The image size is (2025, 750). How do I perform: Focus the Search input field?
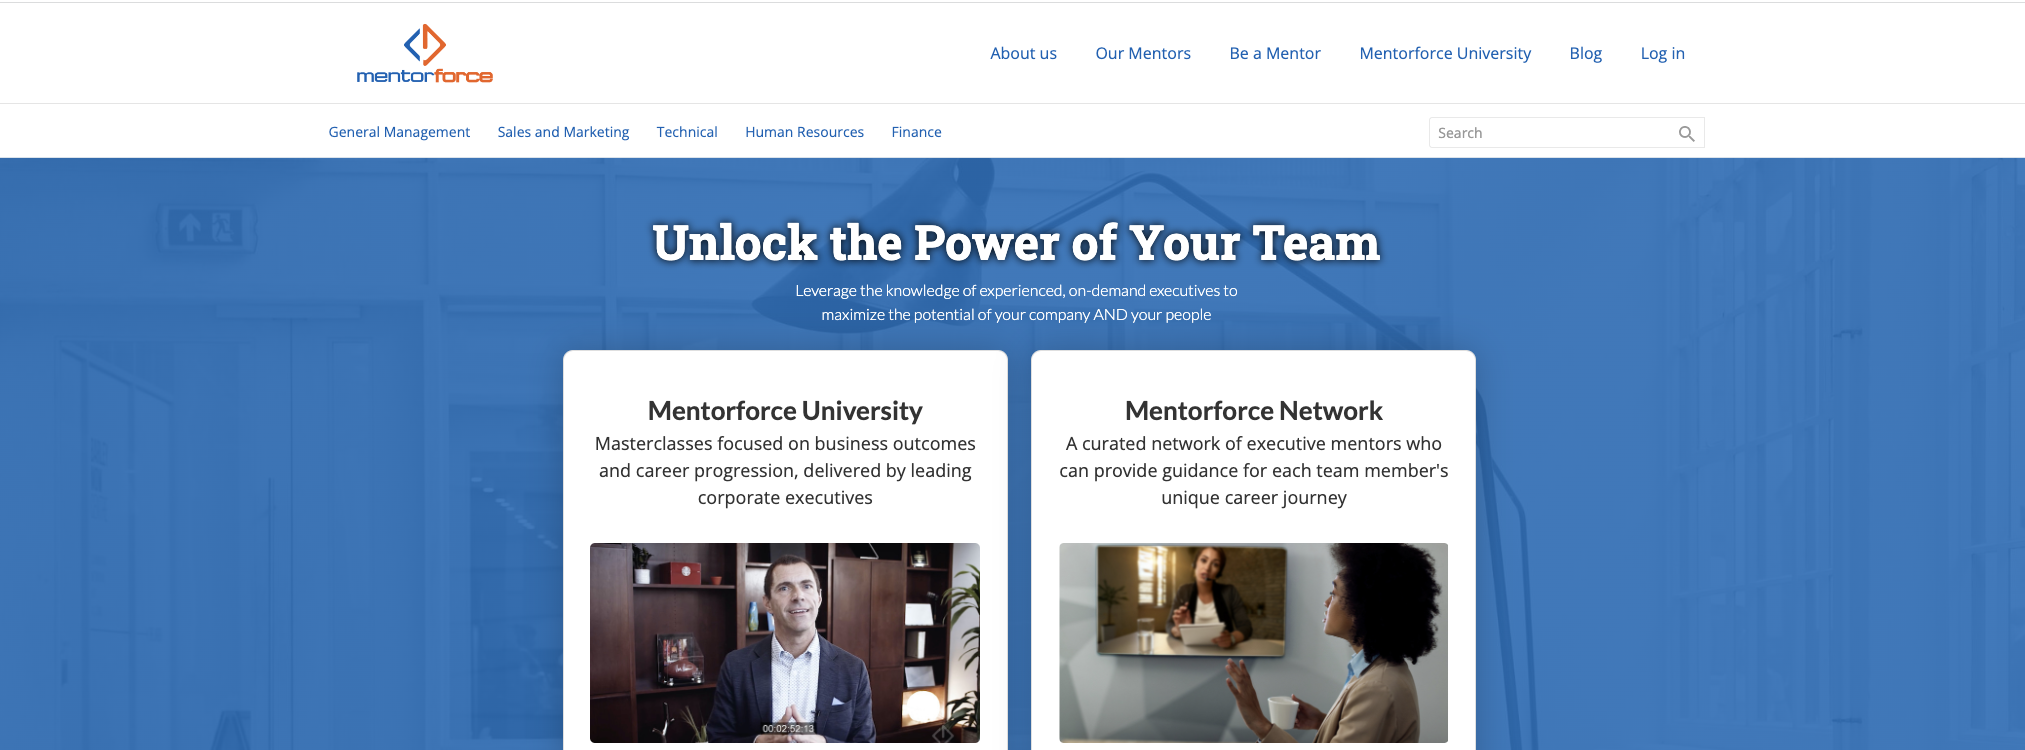point(1554,133)
